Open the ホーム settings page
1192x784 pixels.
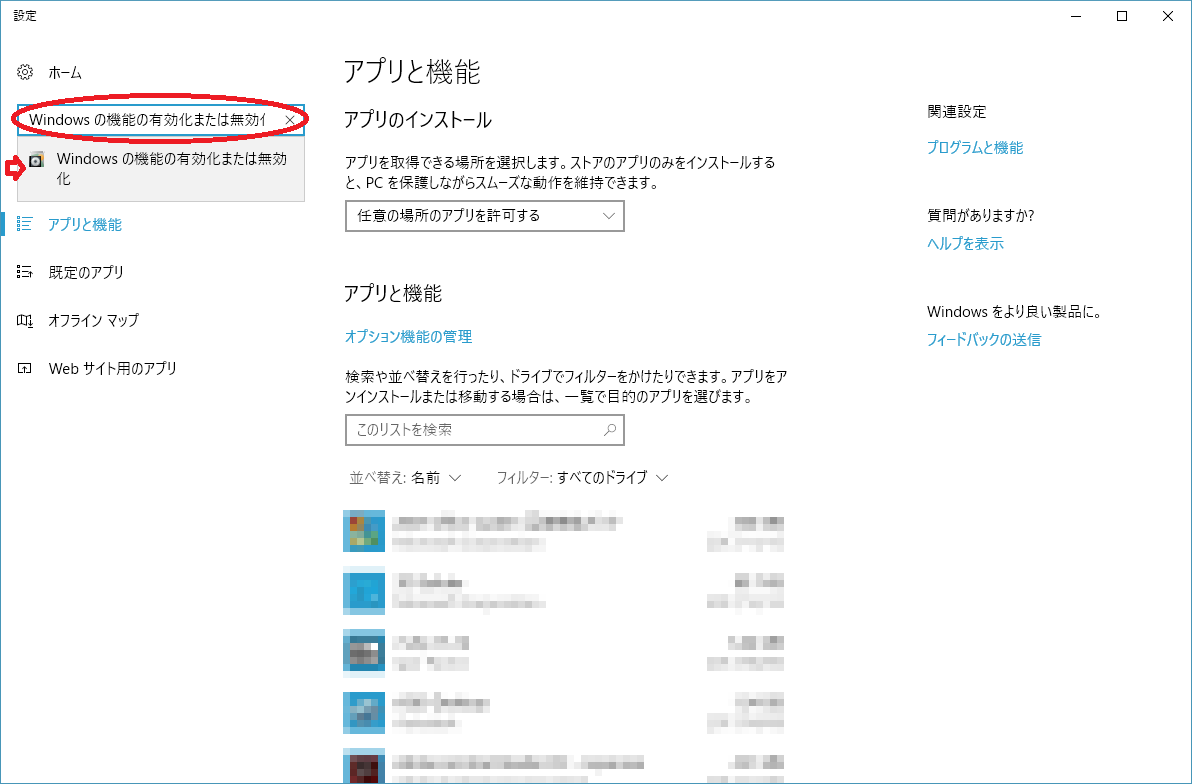pyautogui.click(x=65, y=72)
